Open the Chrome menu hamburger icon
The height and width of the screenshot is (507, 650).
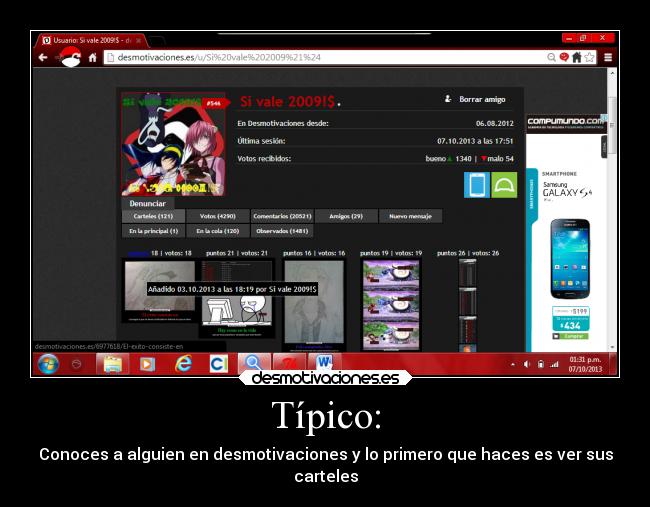click(608, 57)
